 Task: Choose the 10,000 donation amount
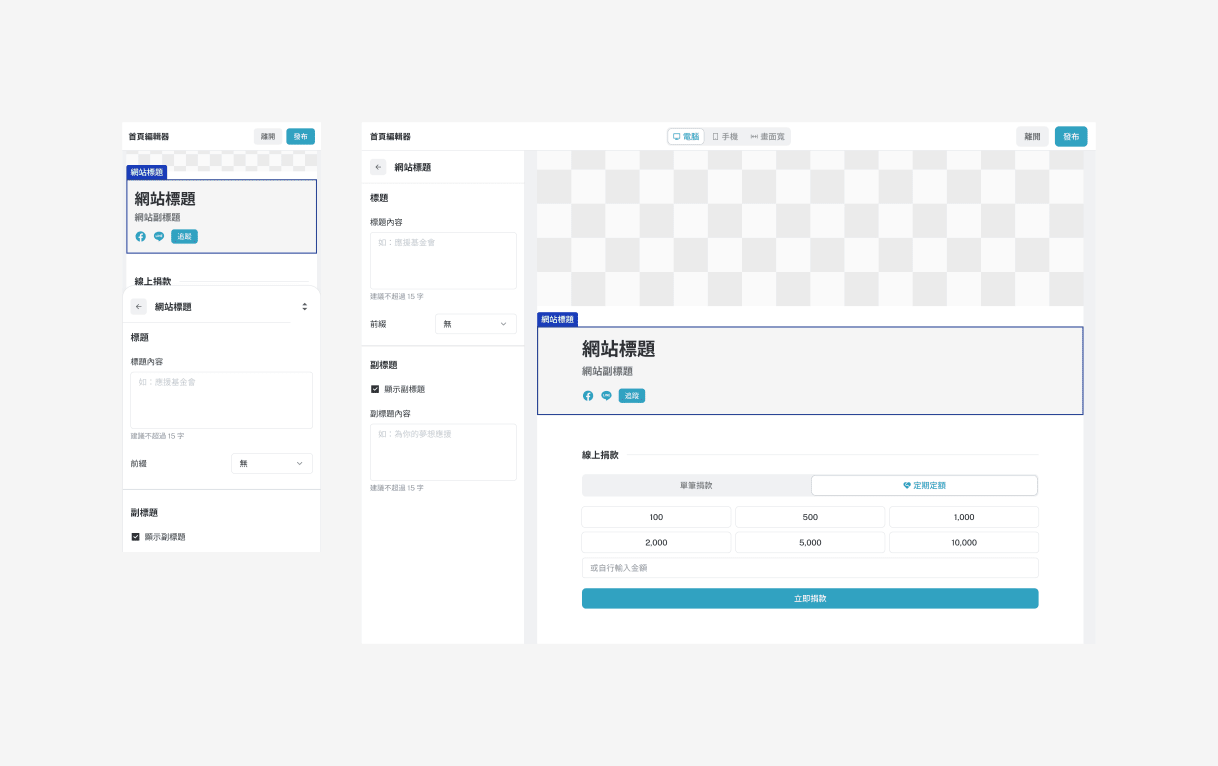click(964, 543)
